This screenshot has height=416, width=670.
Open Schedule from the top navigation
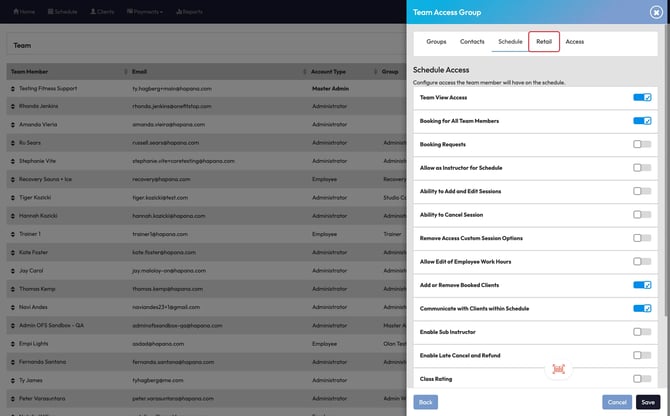pyautogui.click(x=62, y=12)
